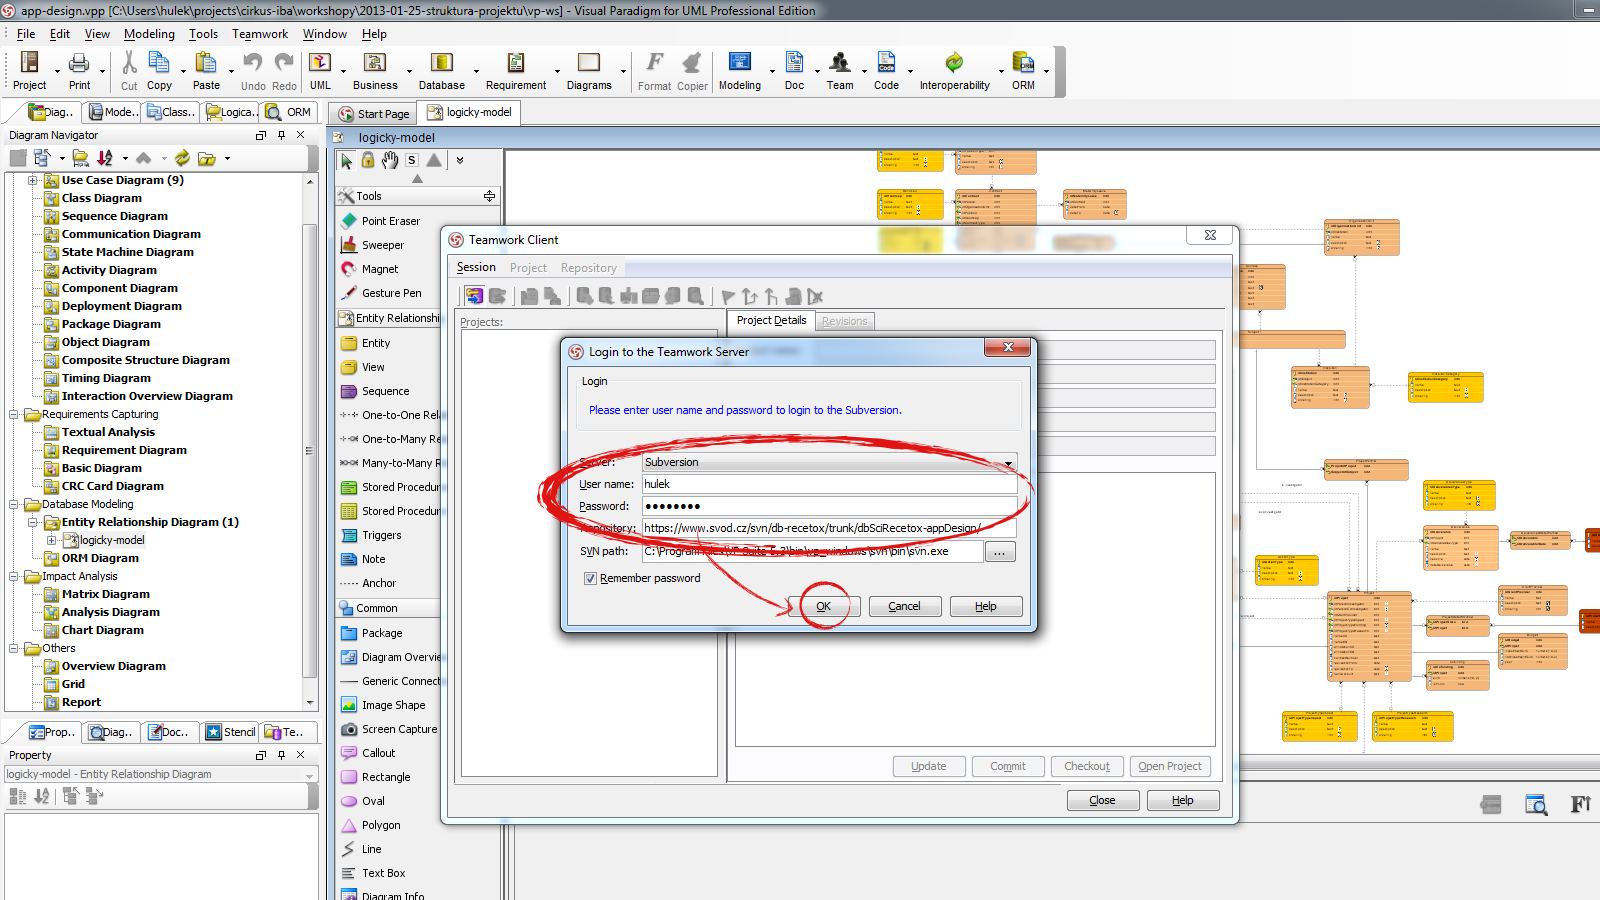Open the Session menu in Teamwork Client
The height and width of the screenshot is (900, 1600).
point(476,267)
